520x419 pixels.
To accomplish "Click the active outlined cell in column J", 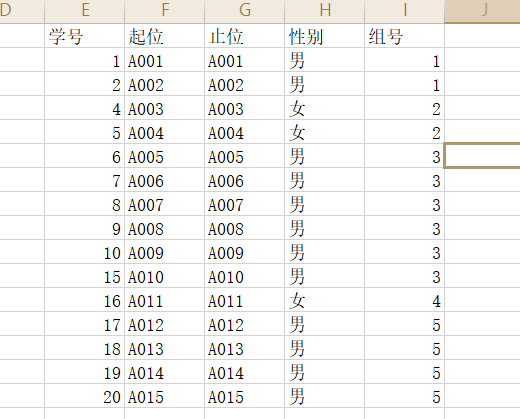I will pyautogui.click(x=482, y=156).
